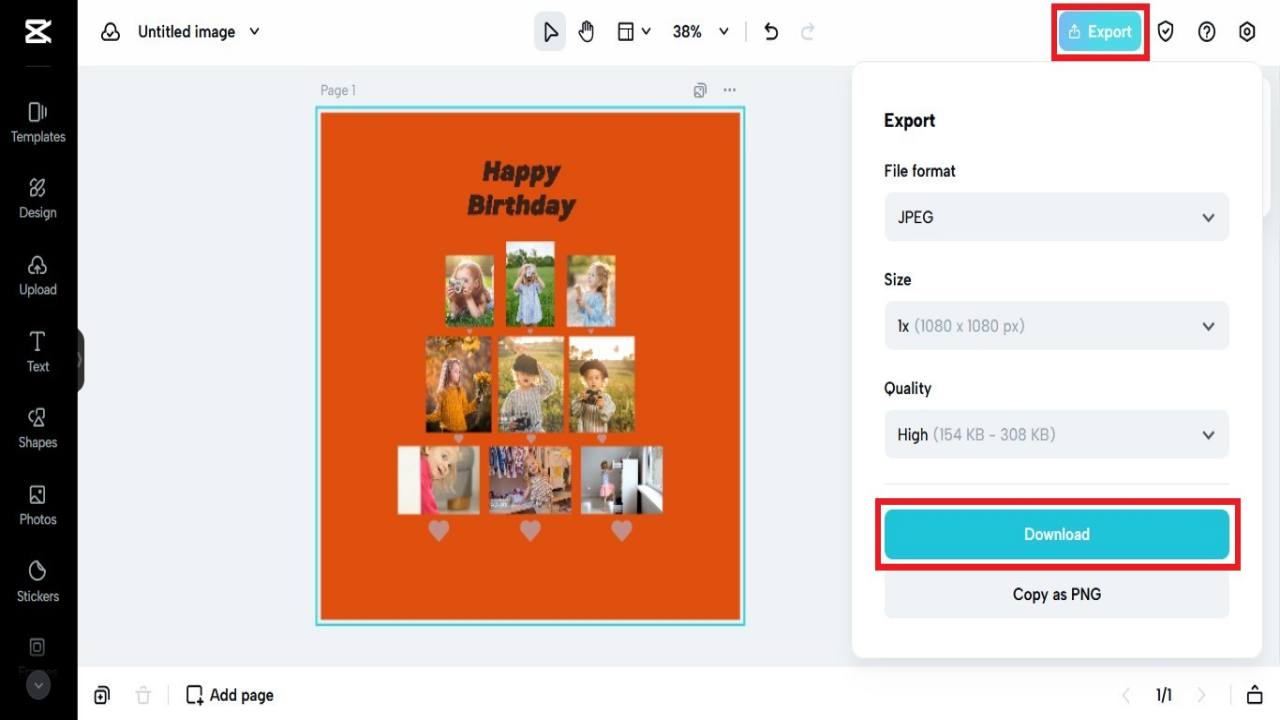Open the settings gear
Screen dimensions: 1280x720
pyautogui.click(x=1246, y=31)
